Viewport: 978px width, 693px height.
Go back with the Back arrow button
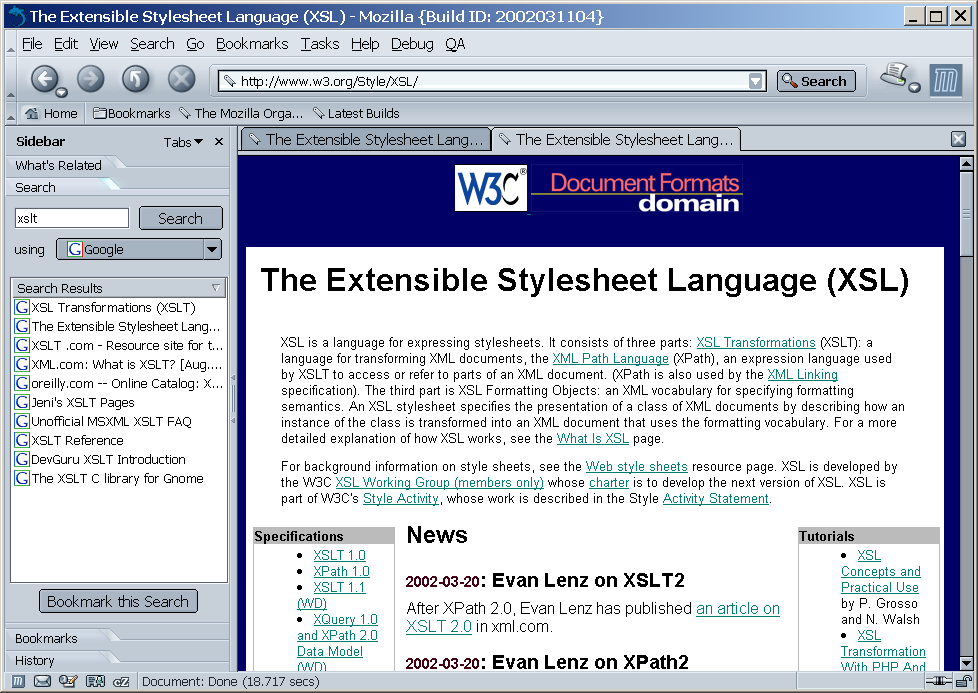pyautogui.click(x=44, y=79)
